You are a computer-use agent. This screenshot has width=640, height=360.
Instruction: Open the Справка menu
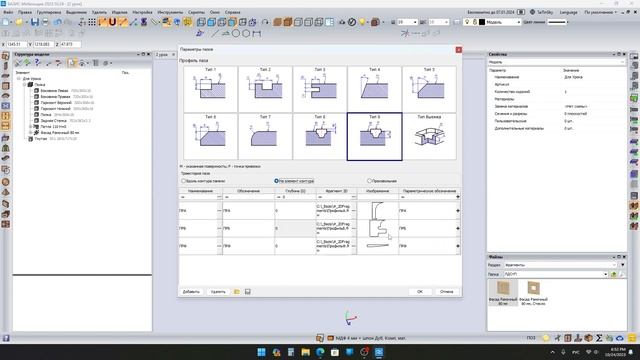(233, 12)
